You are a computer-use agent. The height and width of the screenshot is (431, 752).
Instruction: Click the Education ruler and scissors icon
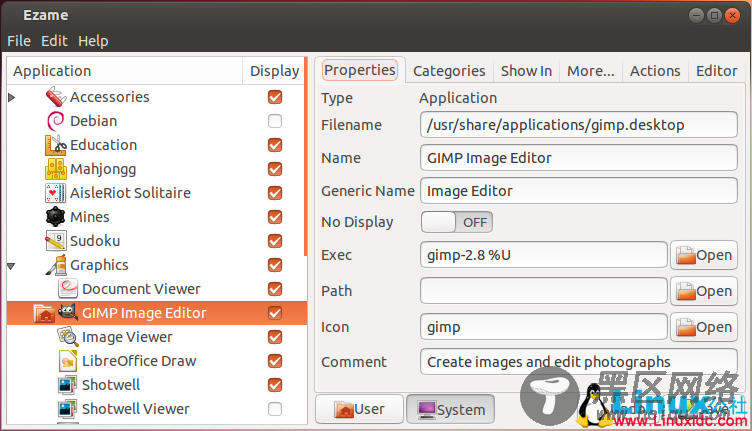(x=56, y=145)
